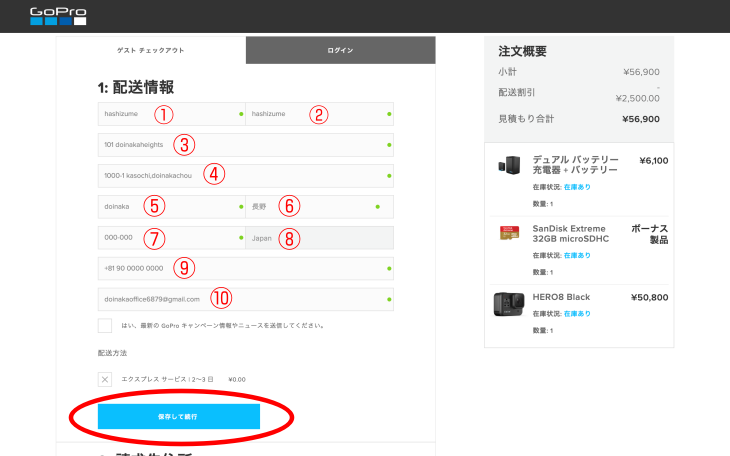Click the 配送割引 amount ¥2,500.00
This screenshot has width=730, height=456.
(x=637, y=98)
